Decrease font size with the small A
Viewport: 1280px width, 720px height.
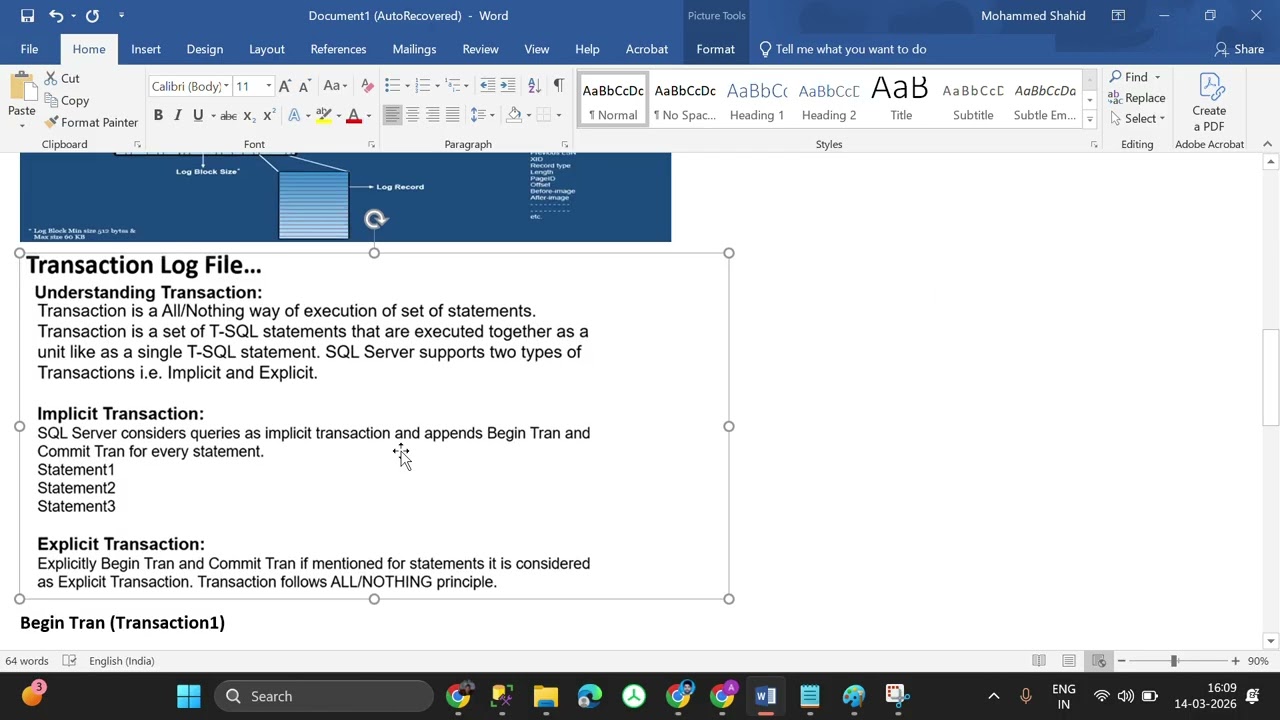coord(304,86)
